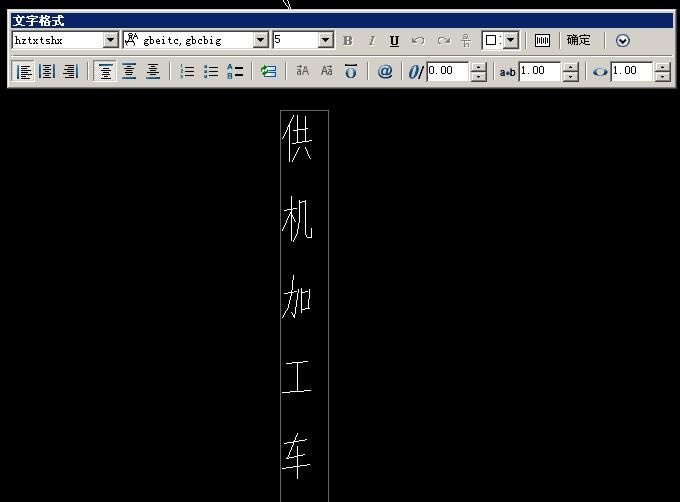Toggle Bold formatting
Screen dimensions: 680x502
point(347,41)
